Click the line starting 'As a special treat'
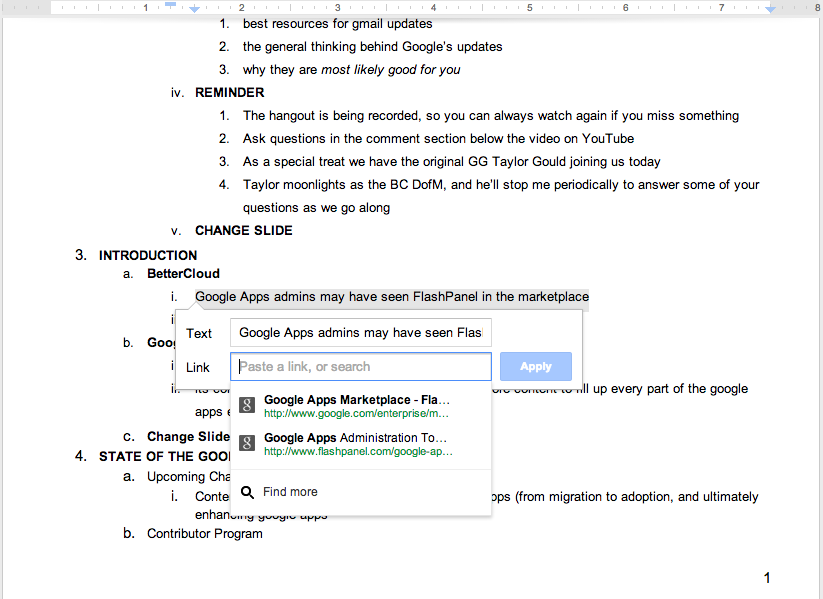 pos(451,162)
